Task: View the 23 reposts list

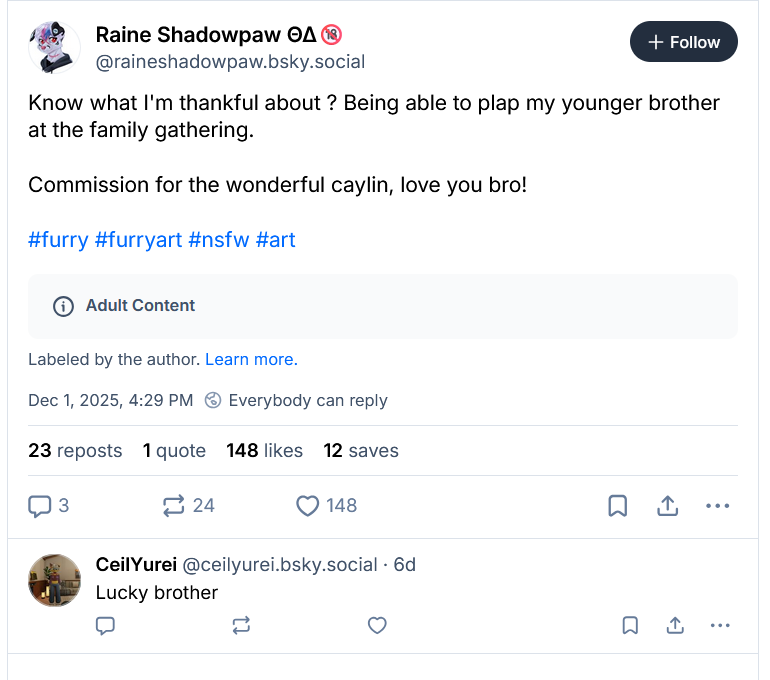Action: click(x=75, y=451)
